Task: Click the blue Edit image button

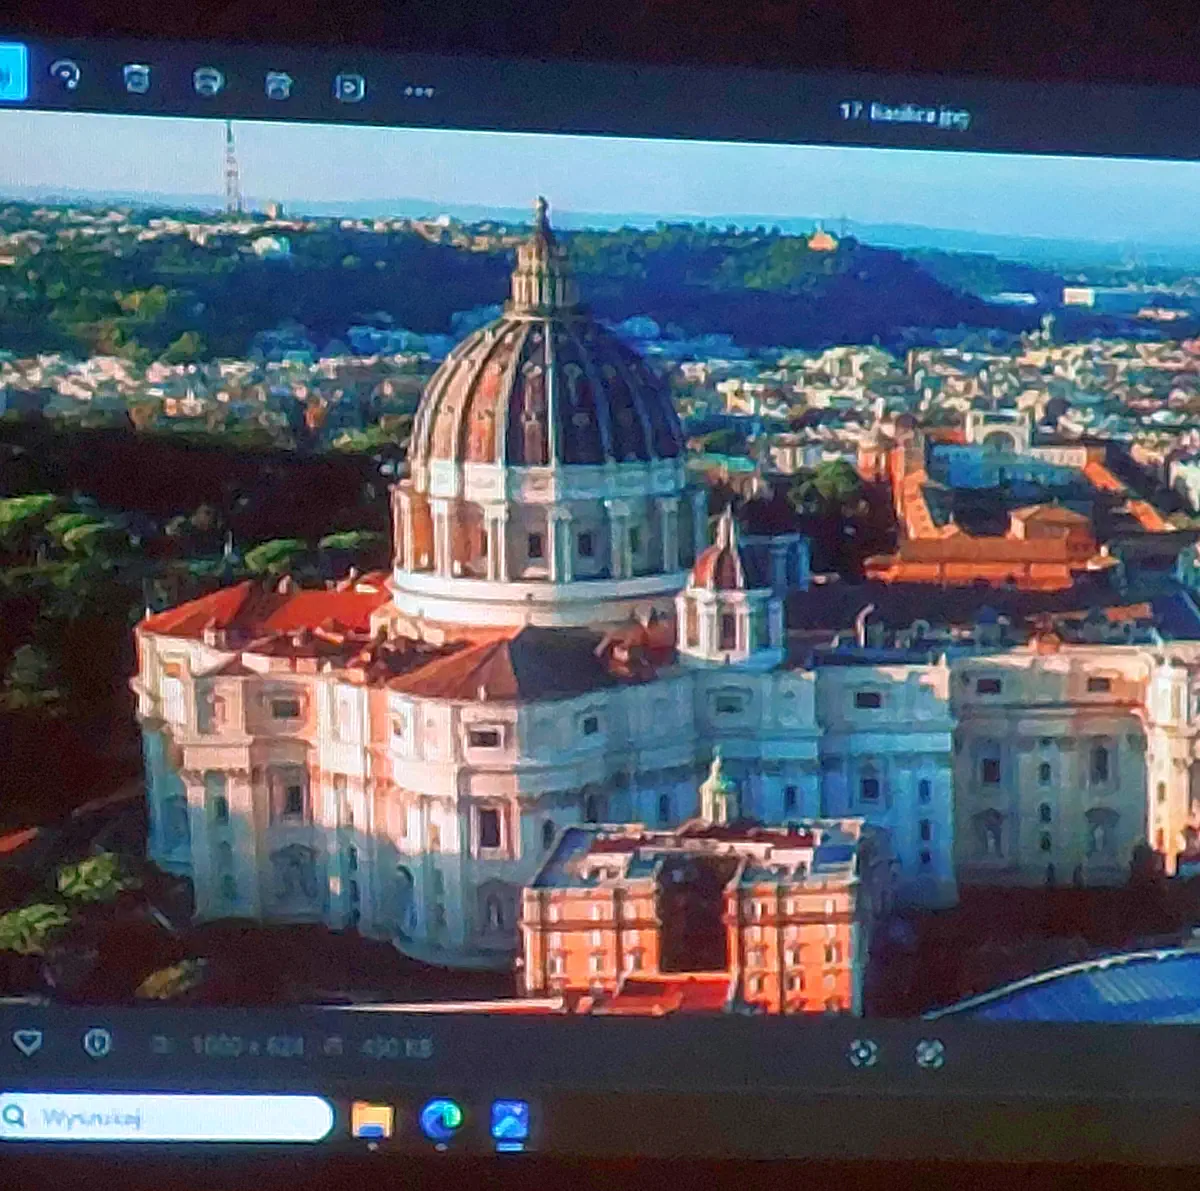Action: point(10,72)
